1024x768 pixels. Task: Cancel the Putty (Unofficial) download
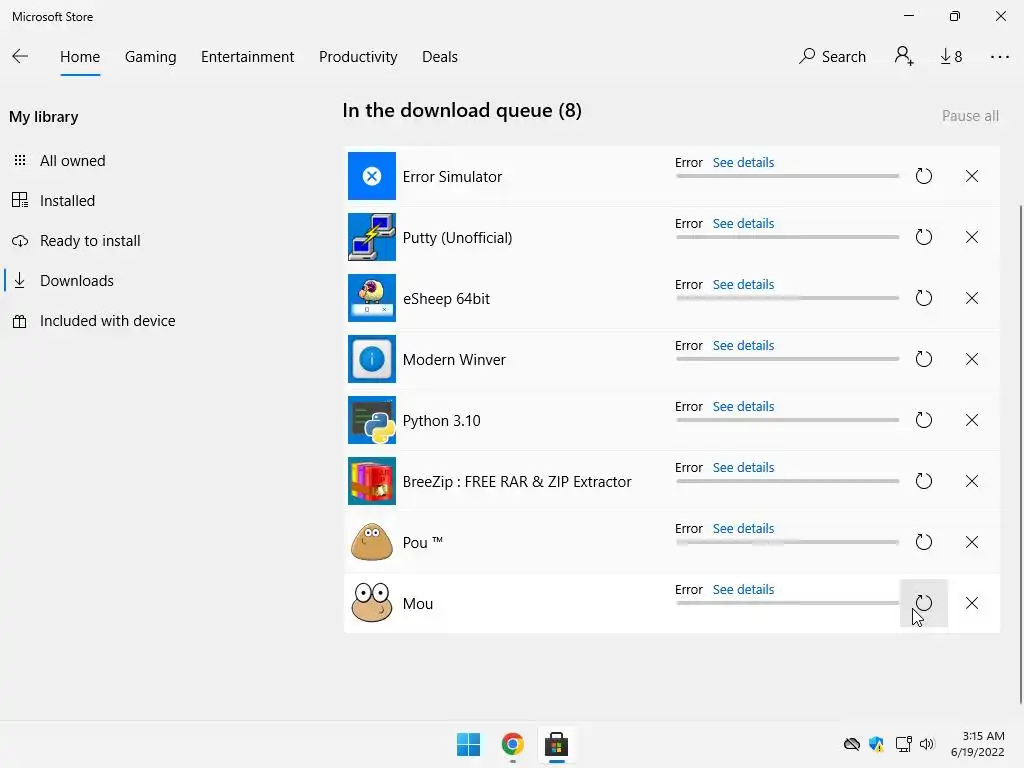(x=972, y=237)
